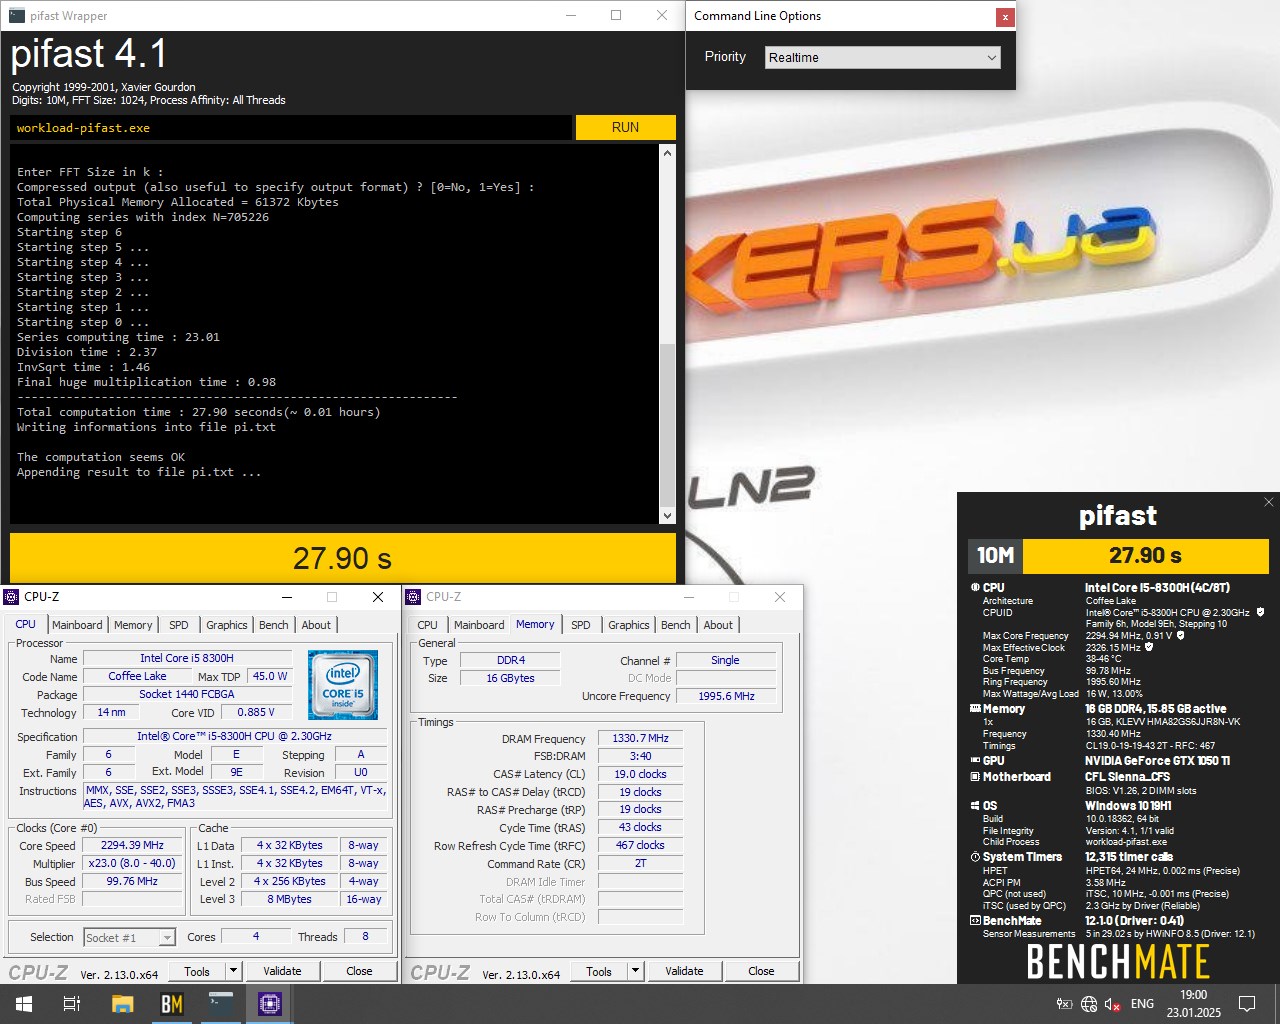Click the Memory section icon in BenchMate overlay
This screenshot has height=1024, width=1280.
click(975, 709)
